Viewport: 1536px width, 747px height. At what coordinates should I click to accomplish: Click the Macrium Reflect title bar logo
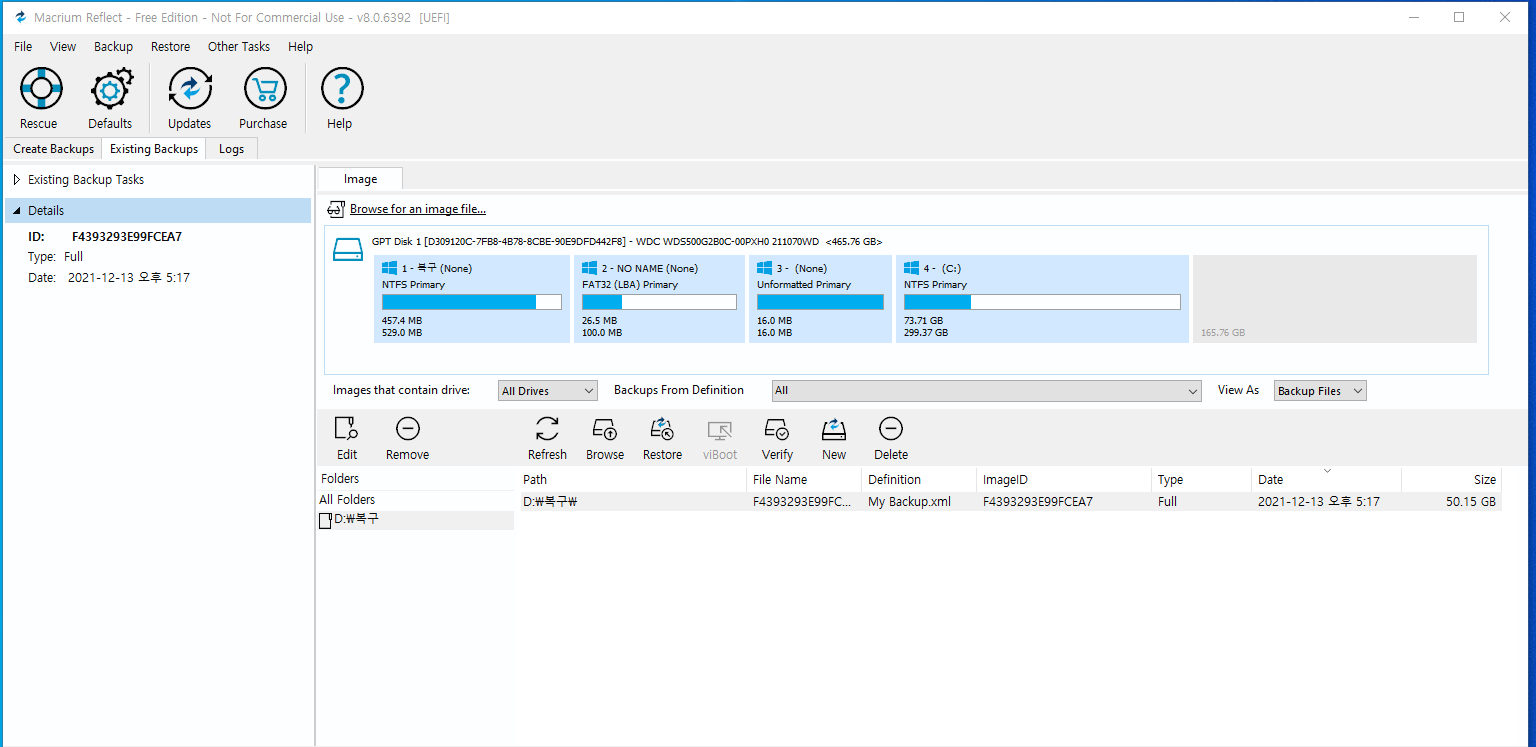click(20, 17)
